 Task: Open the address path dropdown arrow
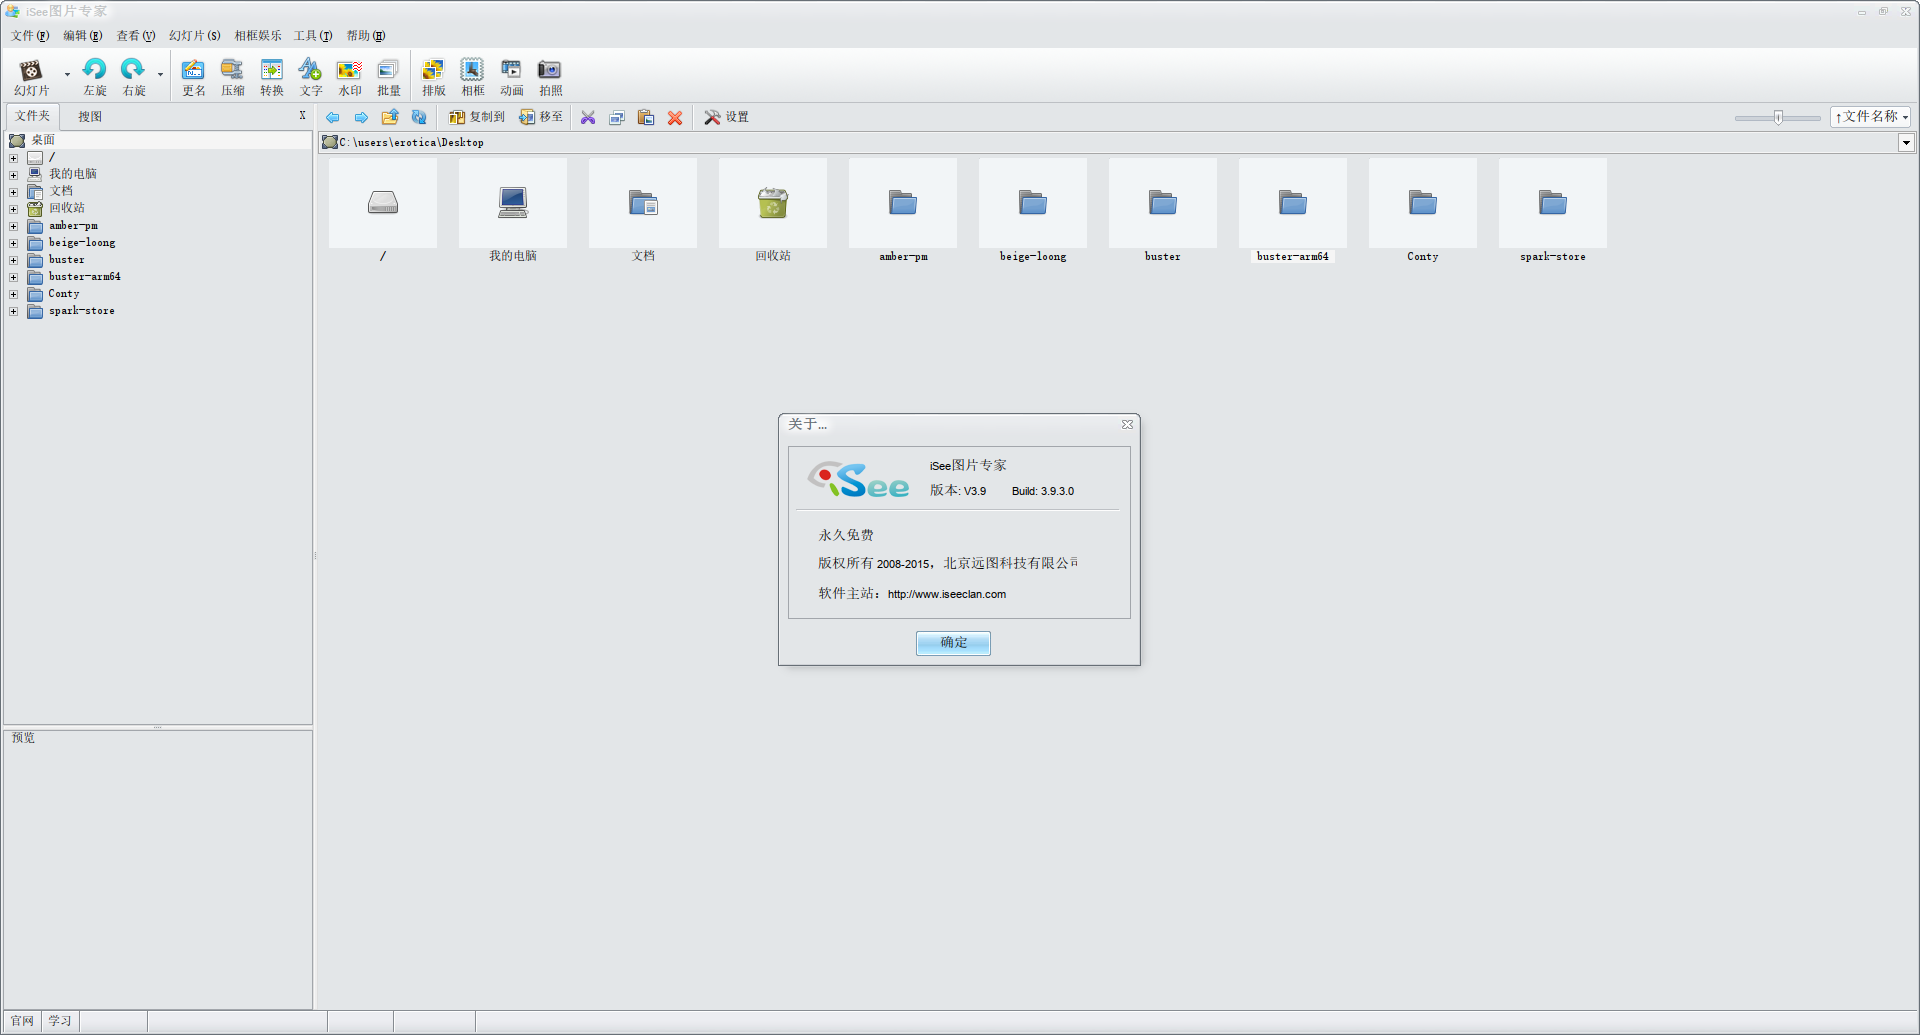tap(1906, 143)
